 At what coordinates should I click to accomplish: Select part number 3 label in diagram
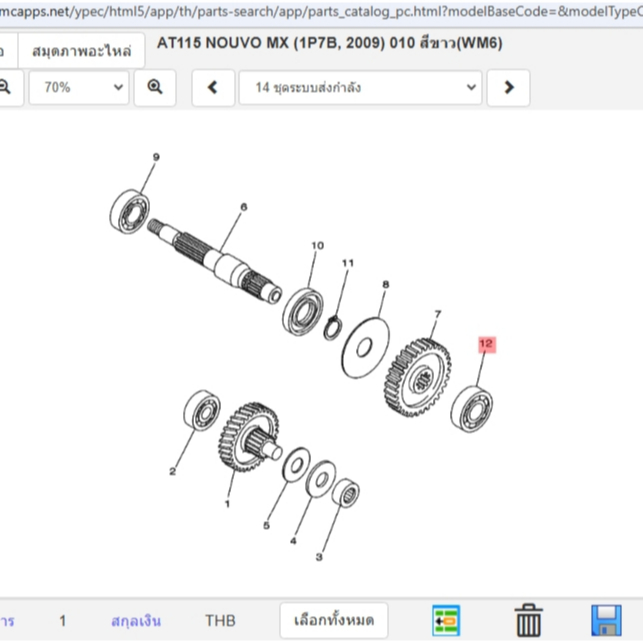click(x=319, y=557)
